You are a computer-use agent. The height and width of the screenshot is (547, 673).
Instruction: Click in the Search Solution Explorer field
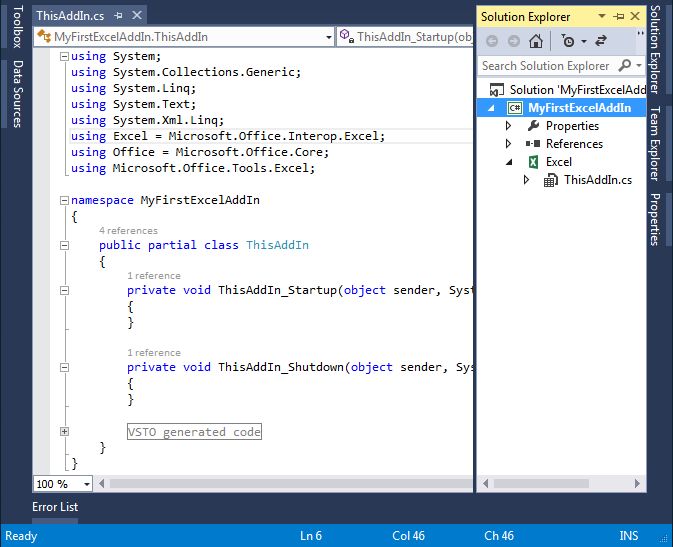coord(547,66)
